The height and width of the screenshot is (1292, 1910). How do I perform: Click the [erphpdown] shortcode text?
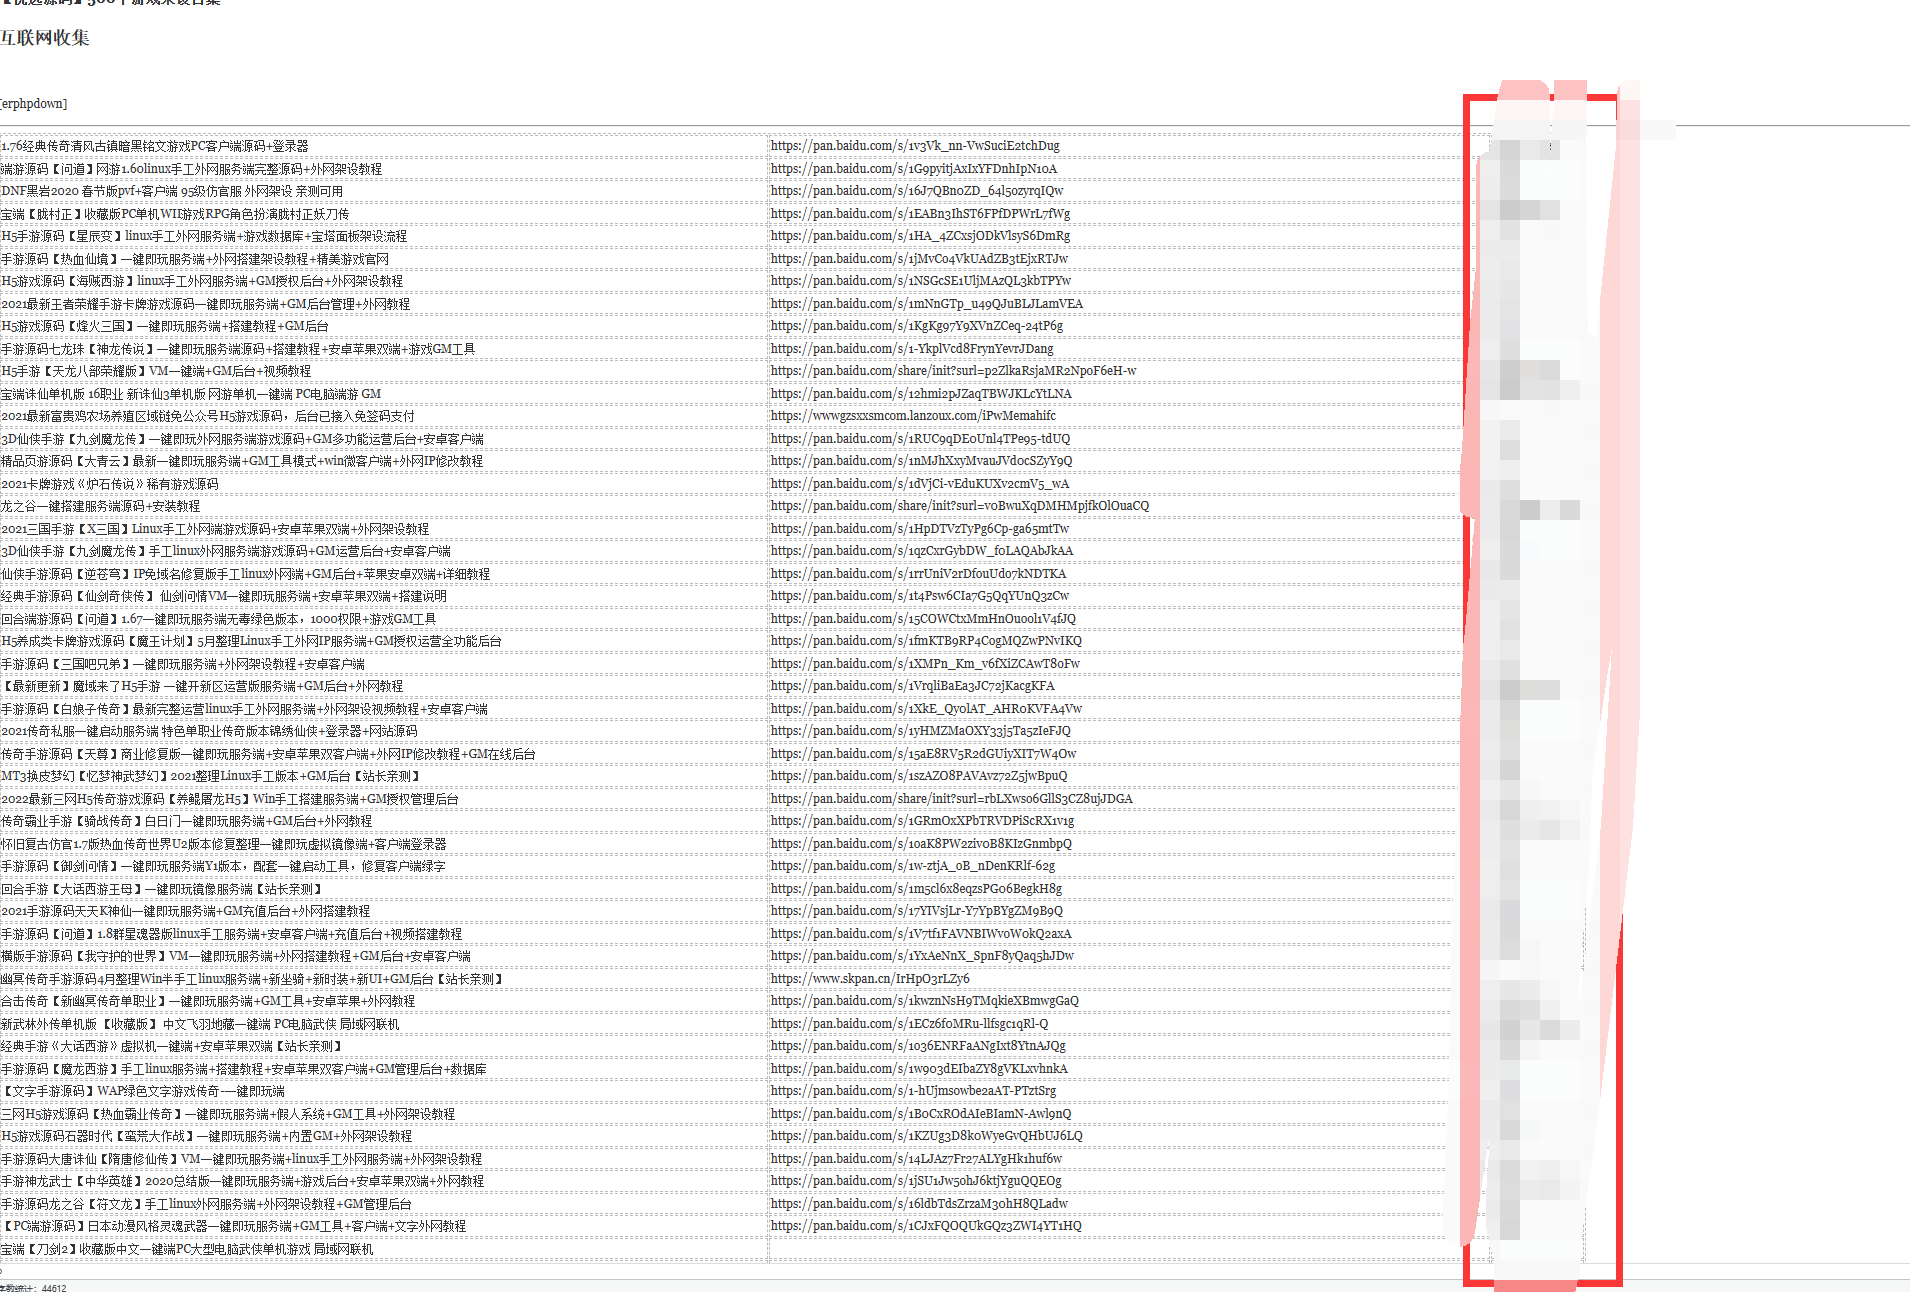[34, 104]
